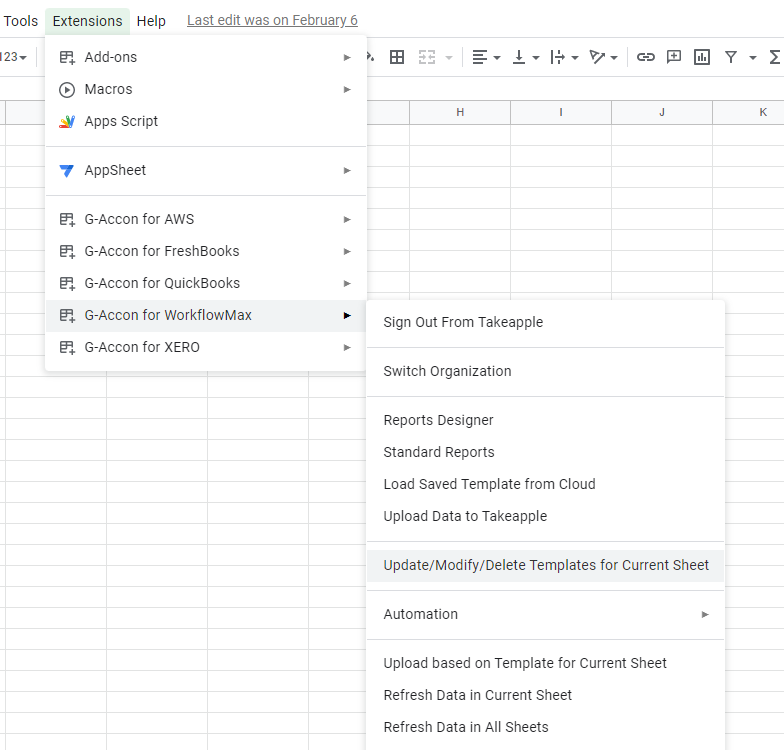This screenshot has width=784, height=750.
Task: Select Load Saved Template from Cloud
Action: click(546, 484)
